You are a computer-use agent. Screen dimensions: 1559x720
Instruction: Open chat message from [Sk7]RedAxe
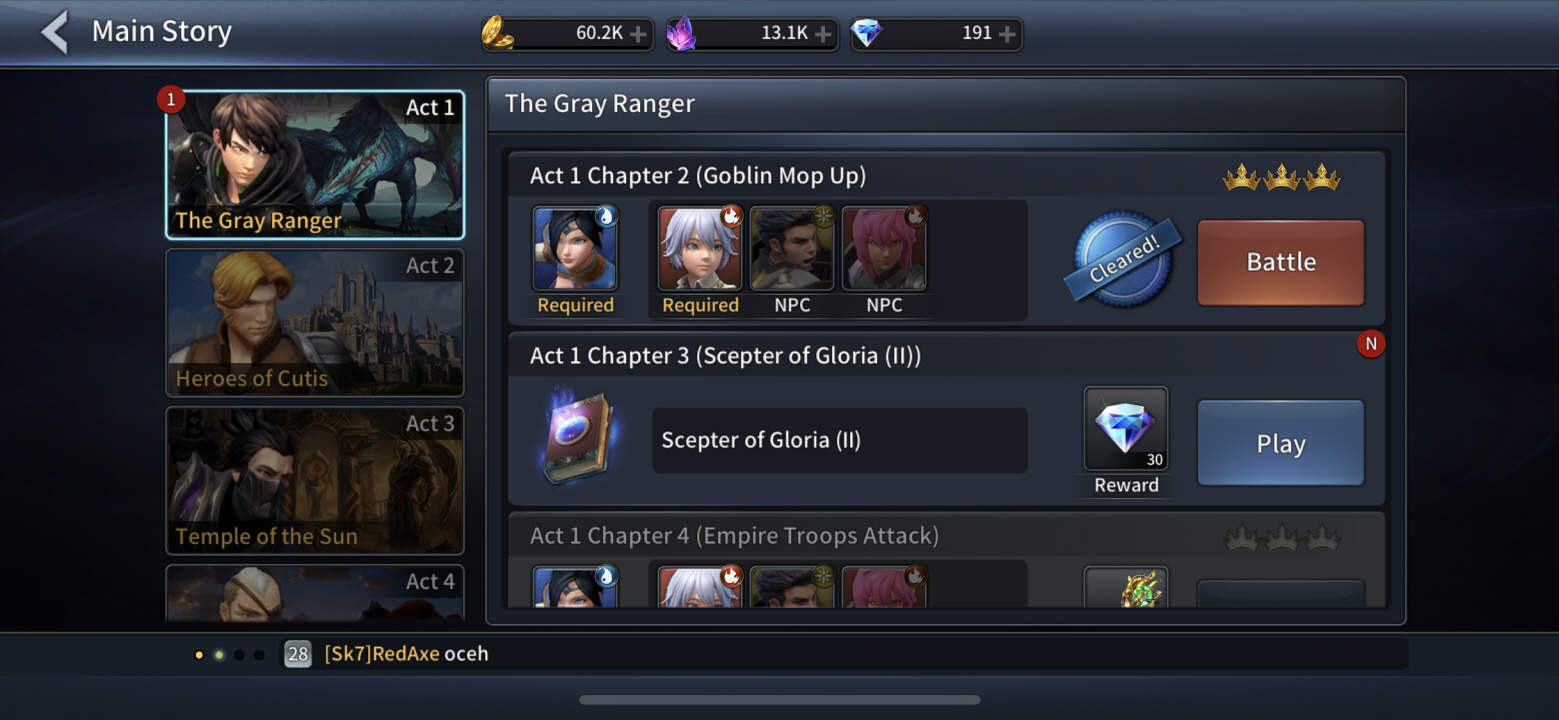coord(406,654)
